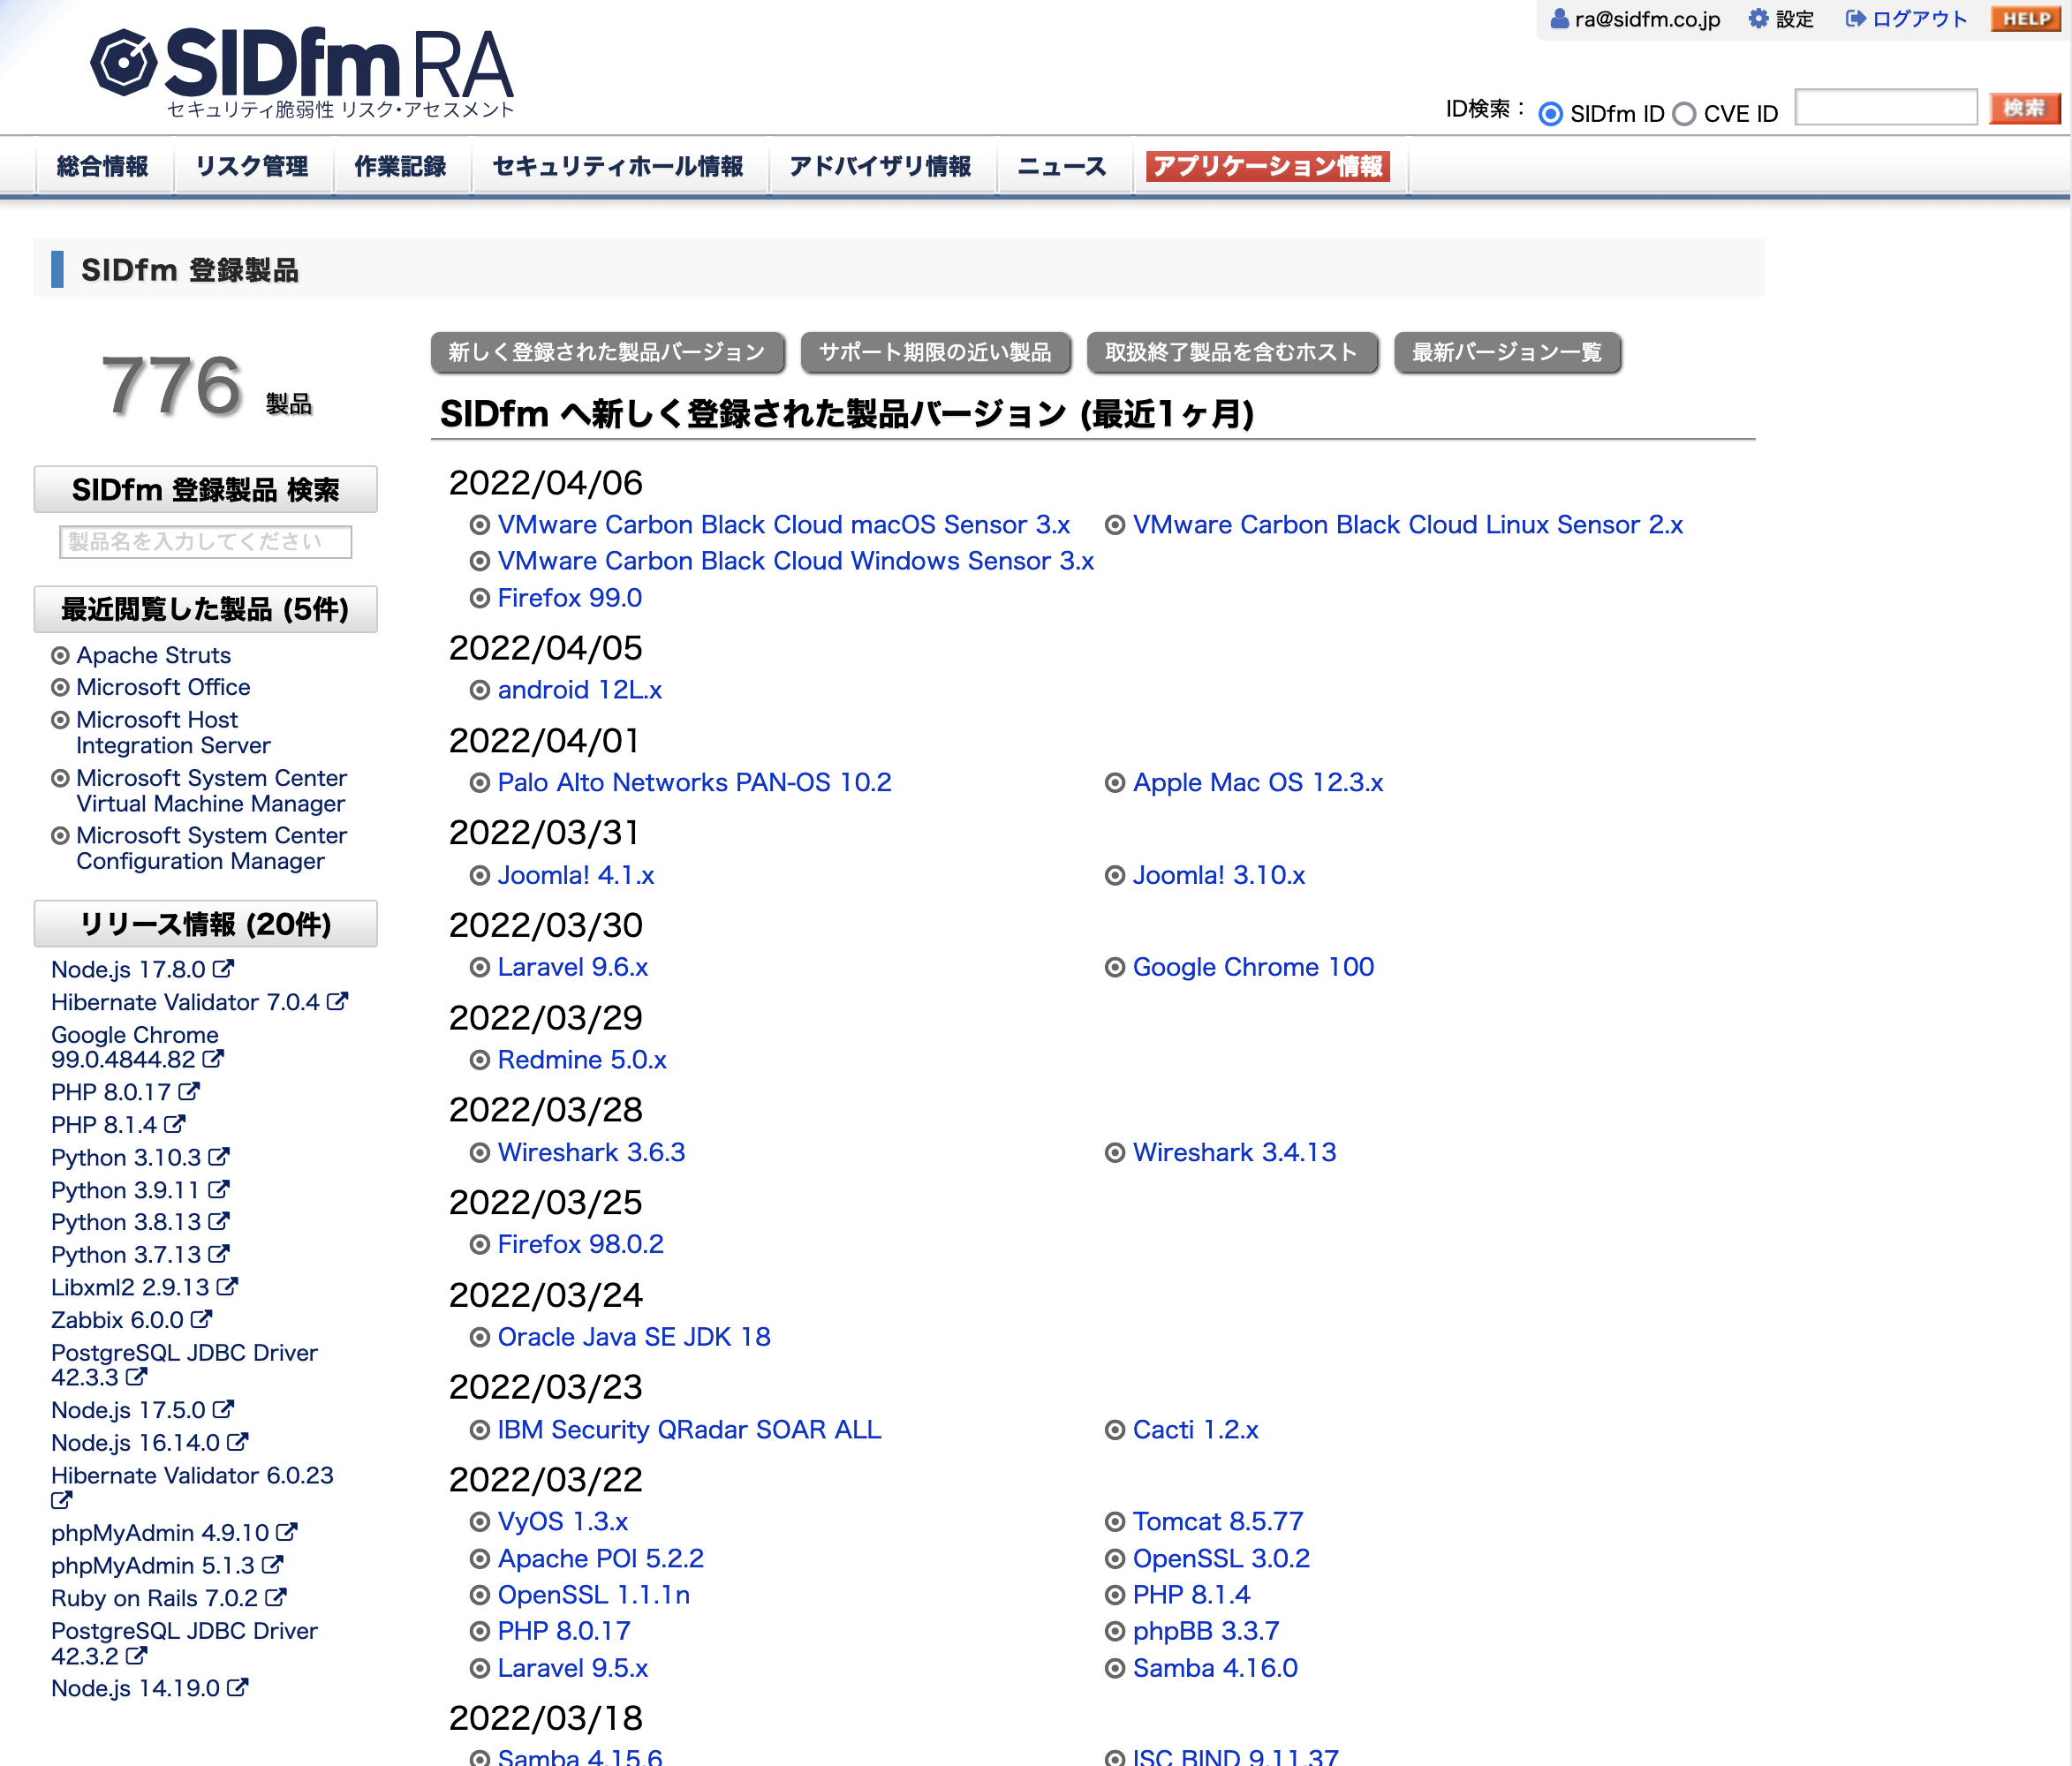Screen dimensions: 2072x1766
Task: Open the Node.js 16.14.0 release link
Action: click(135, 1442)
